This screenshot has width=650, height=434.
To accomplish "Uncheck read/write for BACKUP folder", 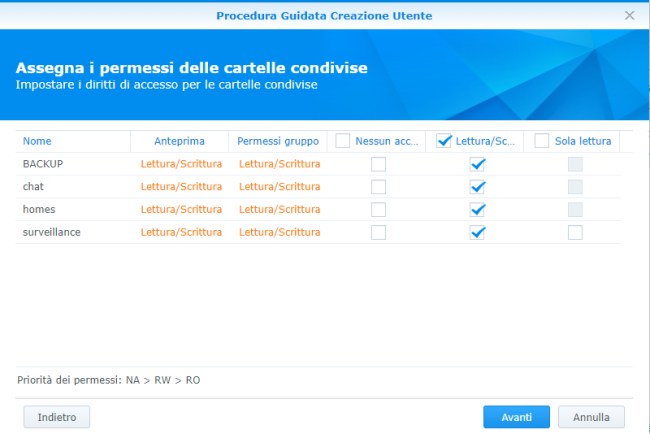I will (x=477, y=164).
